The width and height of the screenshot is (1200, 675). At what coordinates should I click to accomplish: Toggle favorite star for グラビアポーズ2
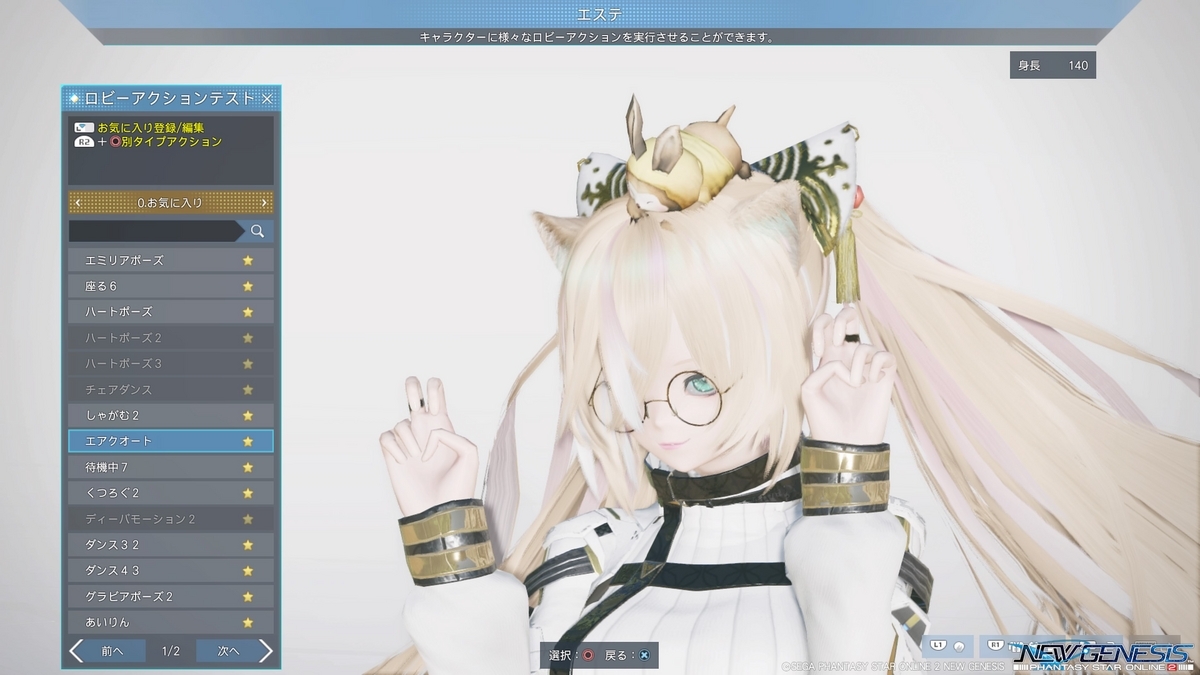[x=248, y=597]
